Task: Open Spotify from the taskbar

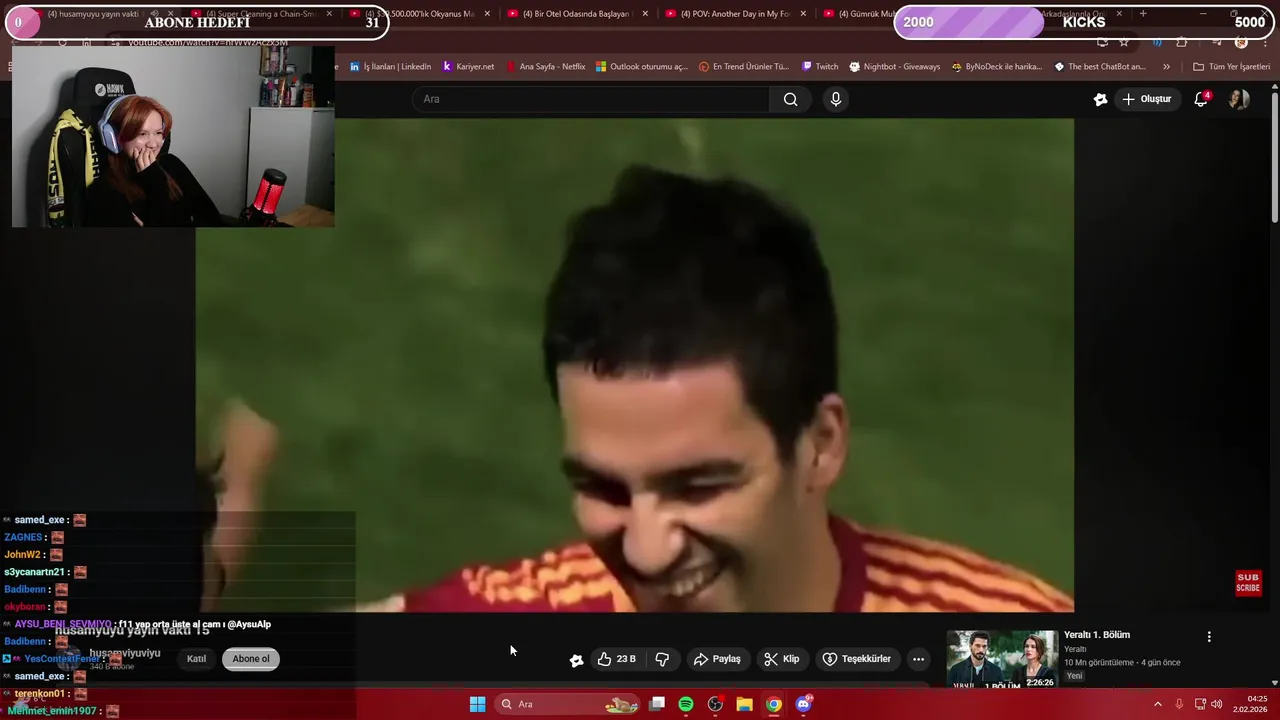Action: [686, 704]
